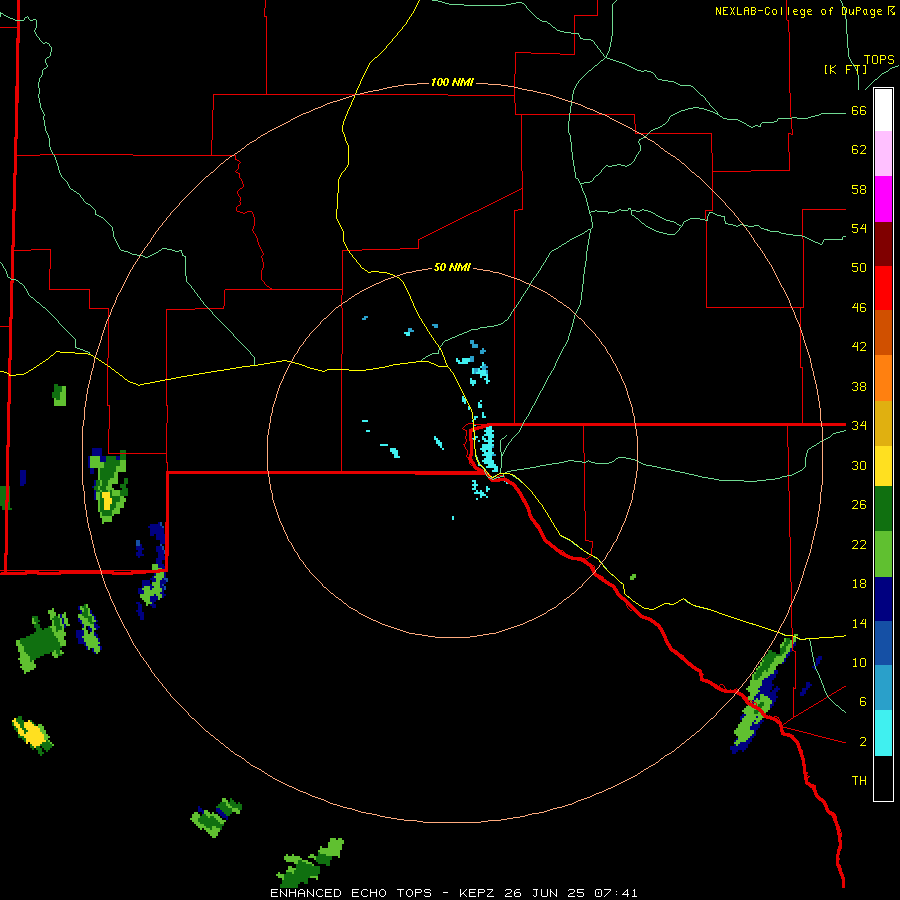Screen dimensions: 900x900
Task: Click the 18 scale value
Action: point(859,584)
